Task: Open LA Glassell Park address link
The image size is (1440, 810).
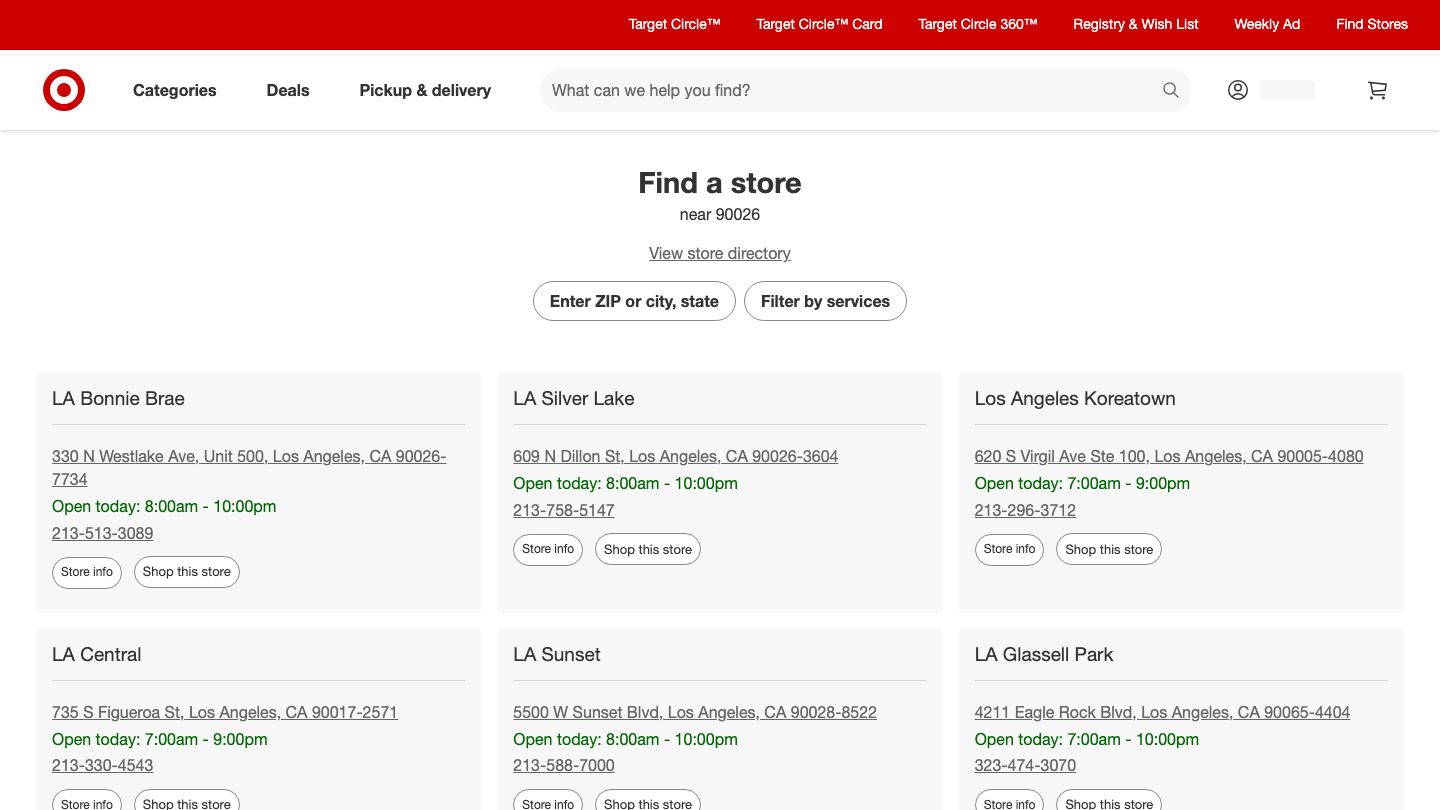Action: (x=1162, y=712)
